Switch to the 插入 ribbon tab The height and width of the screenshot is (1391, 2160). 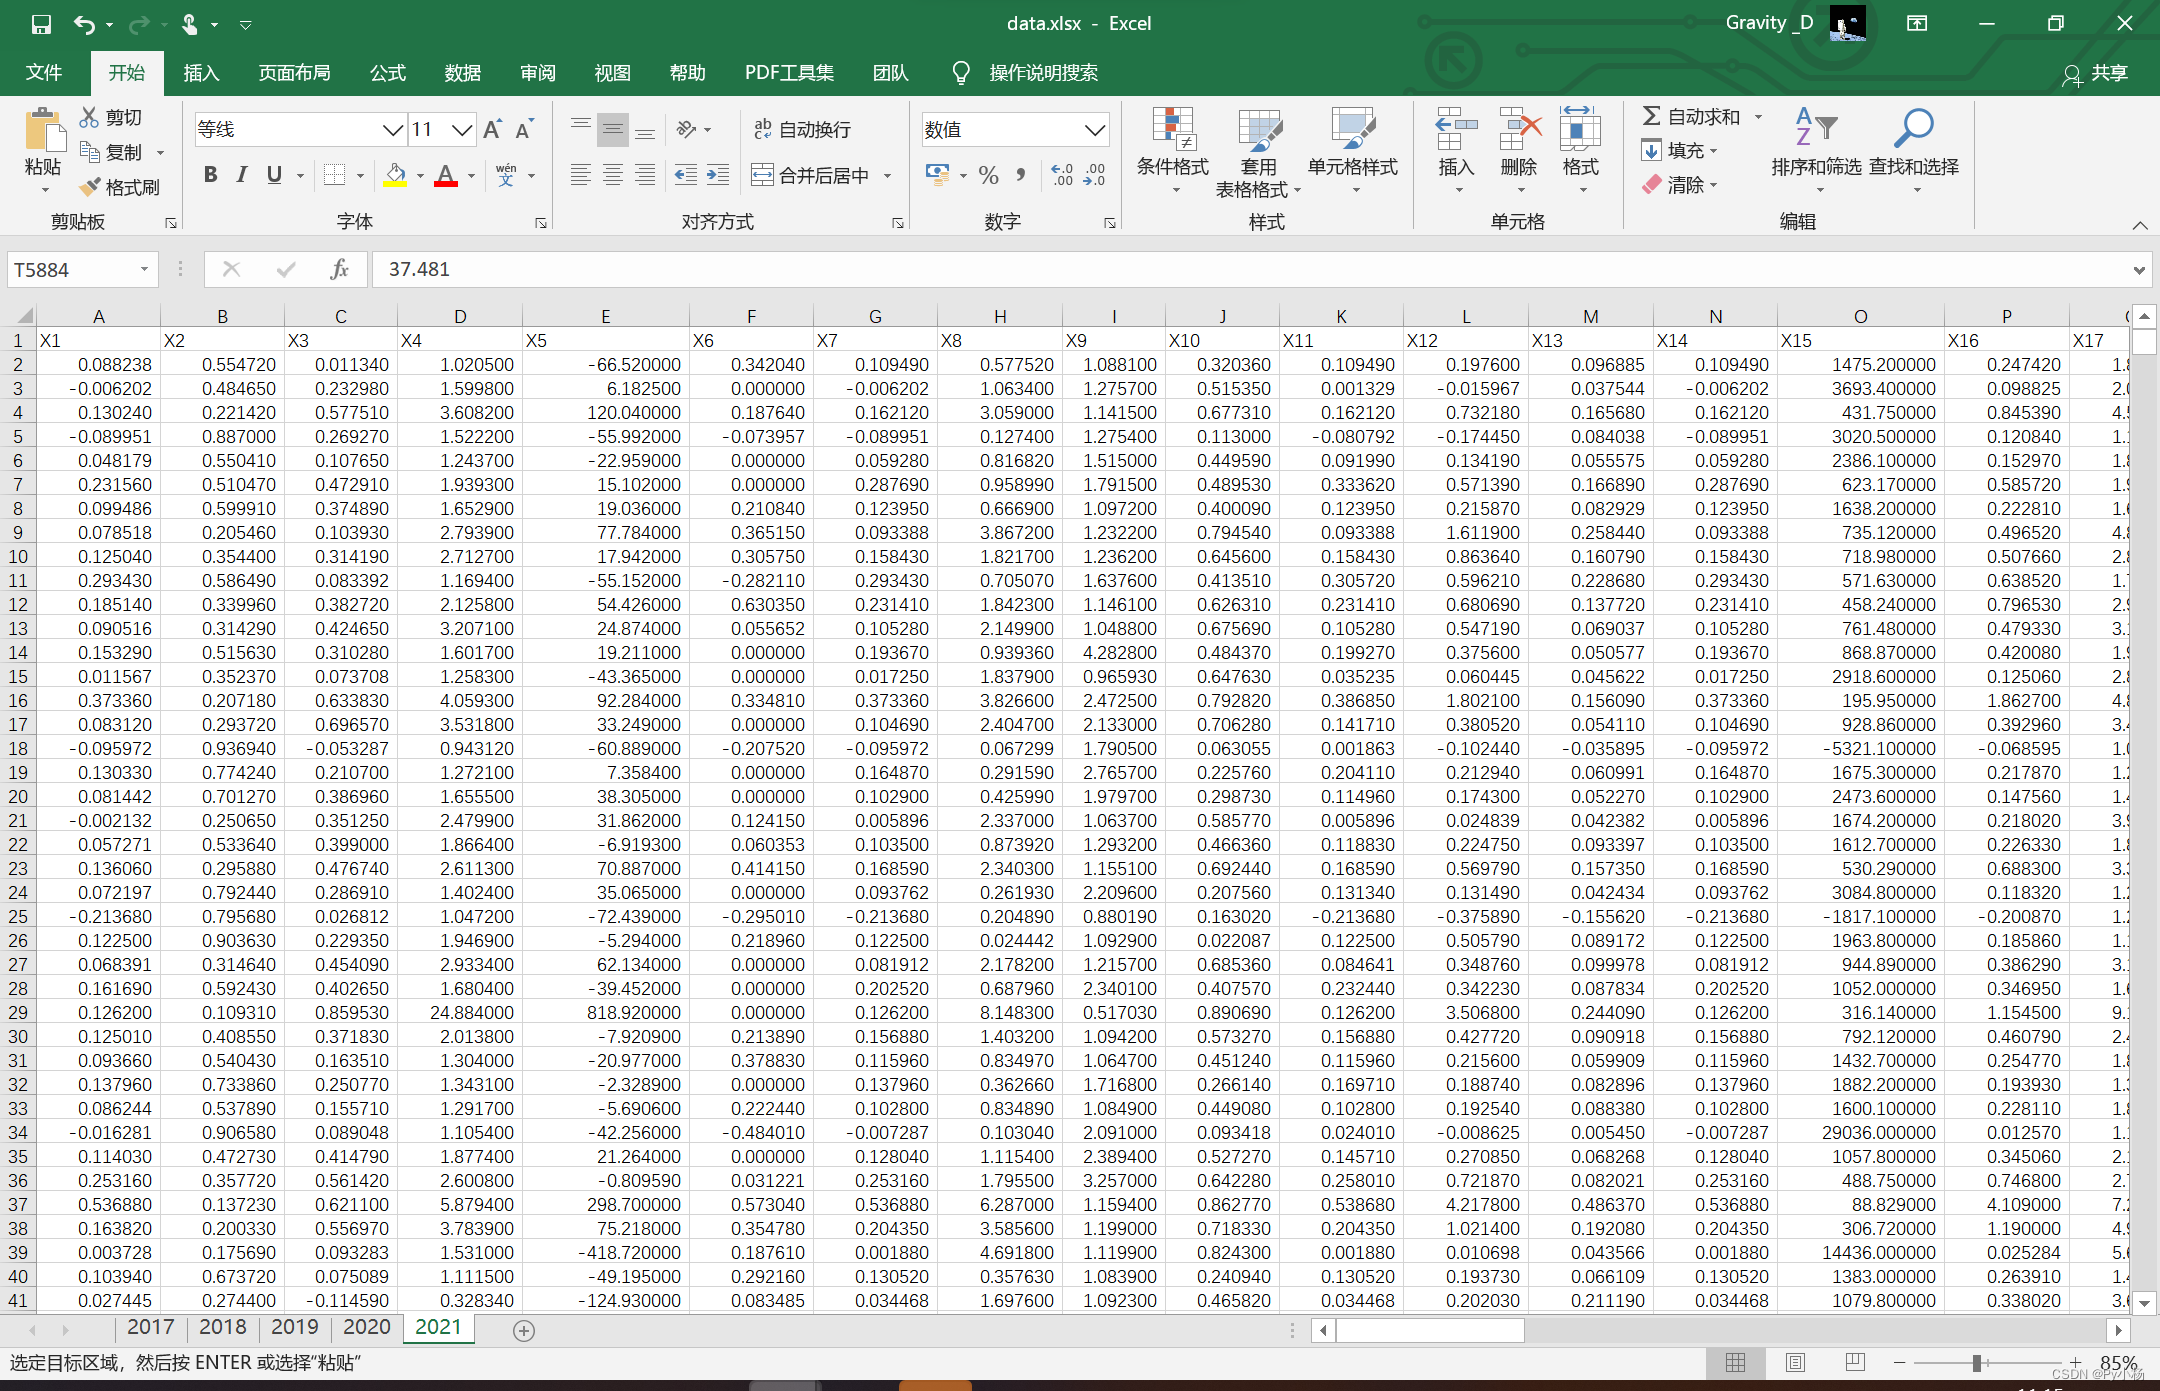(201, 73)
